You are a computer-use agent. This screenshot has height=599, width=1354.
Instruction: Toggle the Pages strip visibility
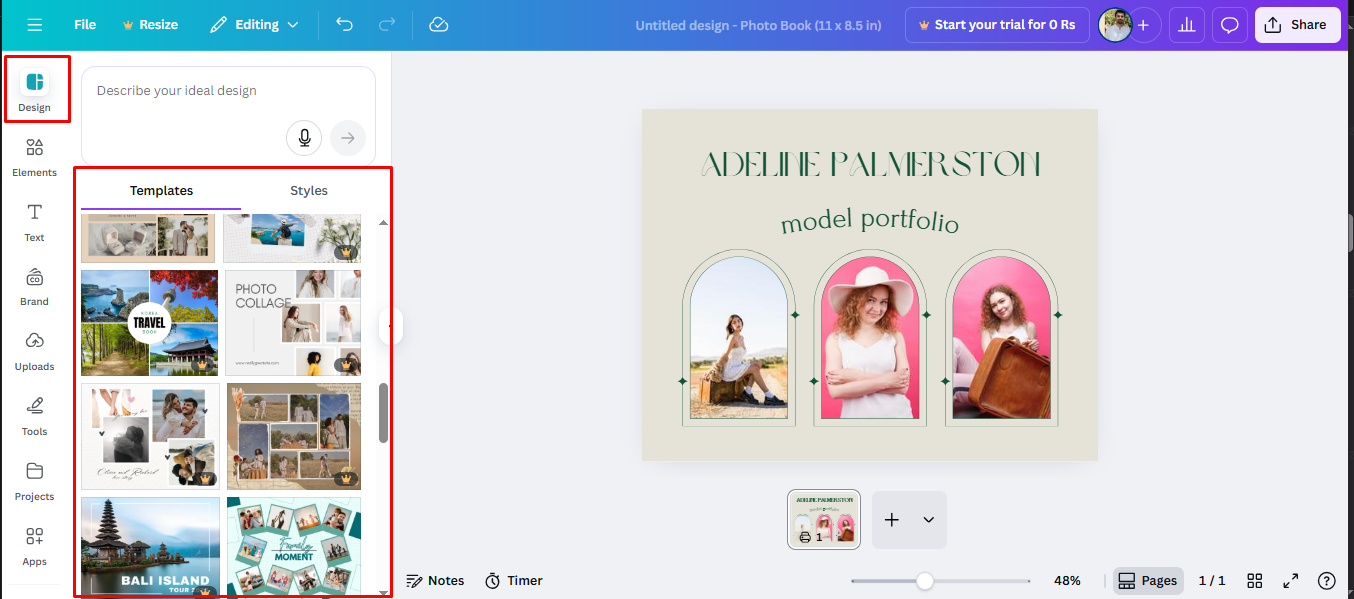(1147, 580)
